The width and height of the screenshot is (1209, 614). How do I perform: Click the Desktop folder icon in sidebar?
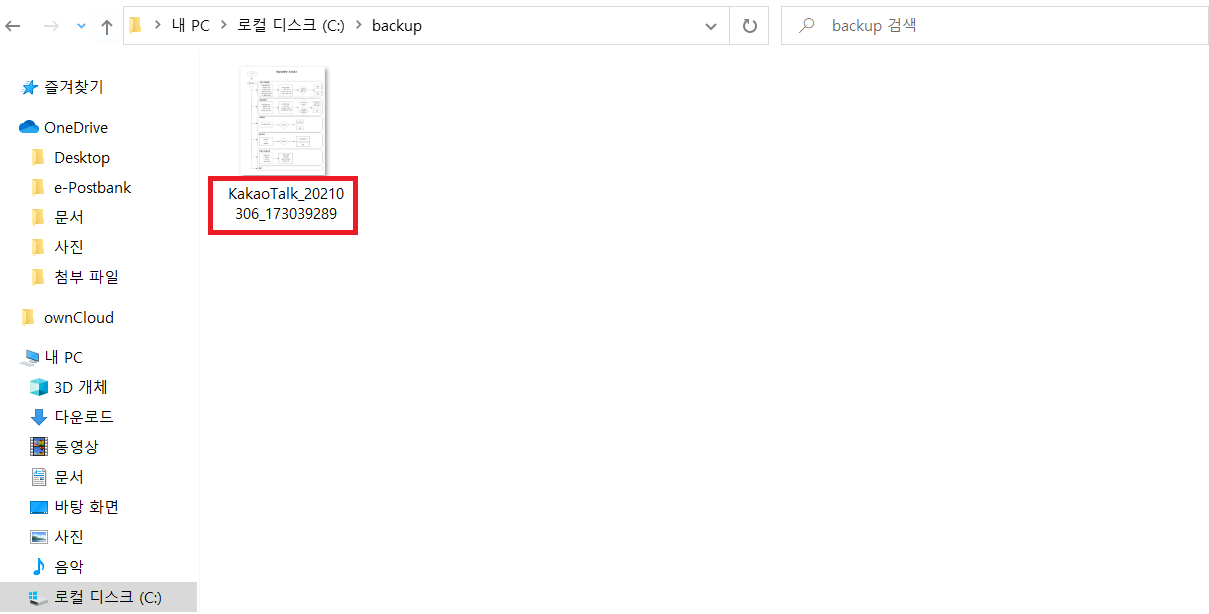tap(38, 157)
